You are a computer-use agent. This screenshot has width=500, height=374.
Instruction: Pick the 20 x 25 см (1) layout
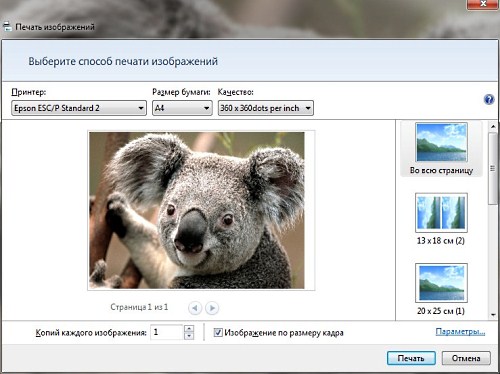(x=441, y=289)
